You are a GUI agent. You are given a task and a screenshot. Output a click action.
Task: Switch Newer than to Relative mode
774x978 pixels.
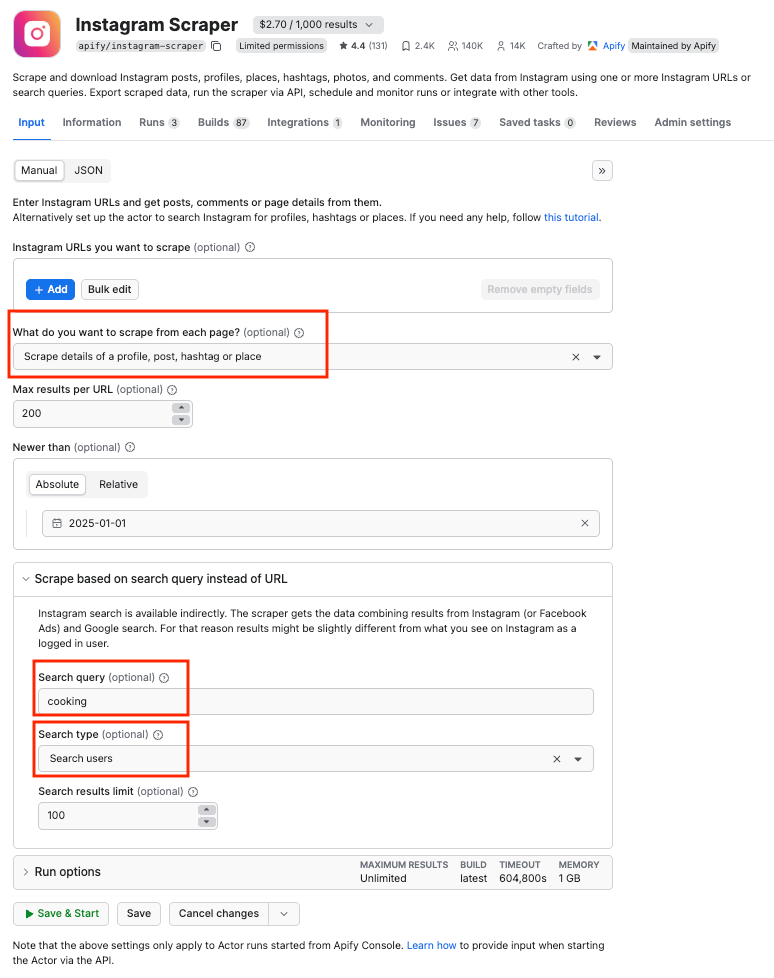click(x=118, y=484)
